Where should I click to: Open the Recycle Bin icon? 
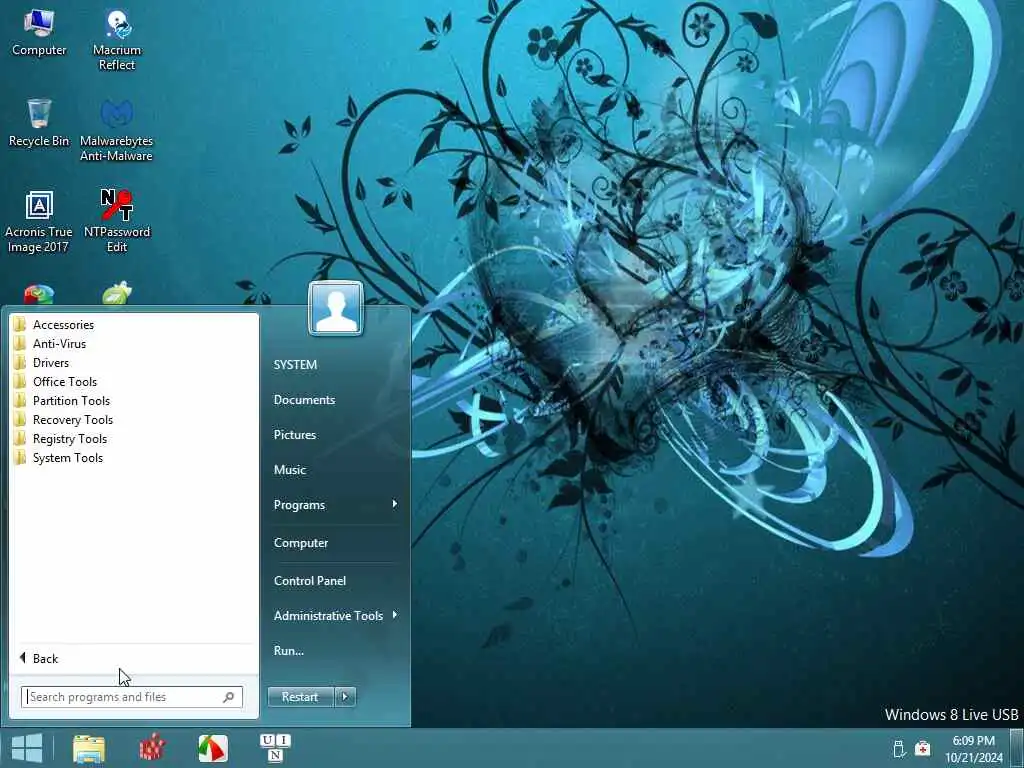click(39, 123)
